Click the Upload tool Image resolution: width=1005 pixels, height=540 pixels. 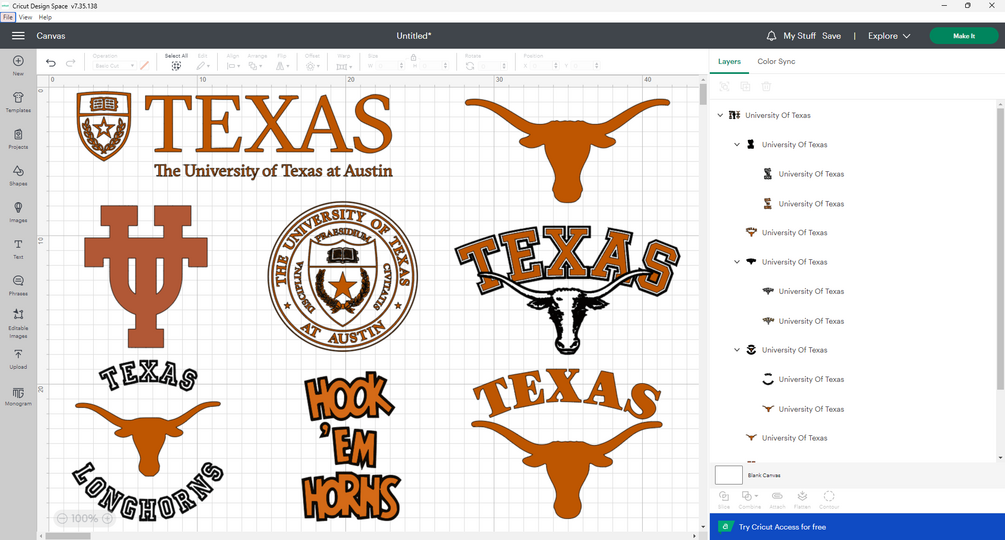(18, 359)
